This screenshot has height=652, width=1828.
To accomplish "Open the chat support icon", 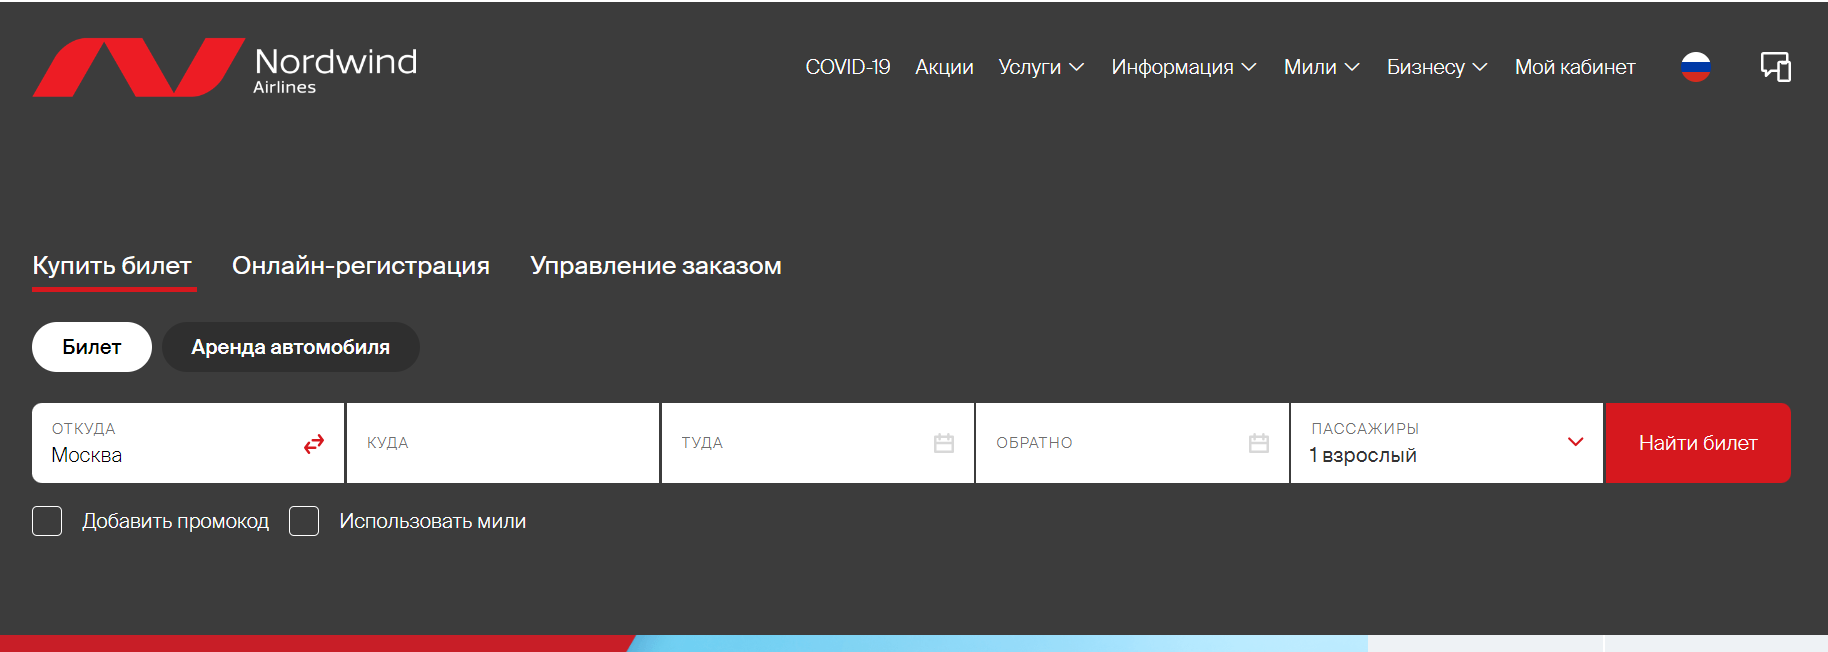I will coord(1776,67).
